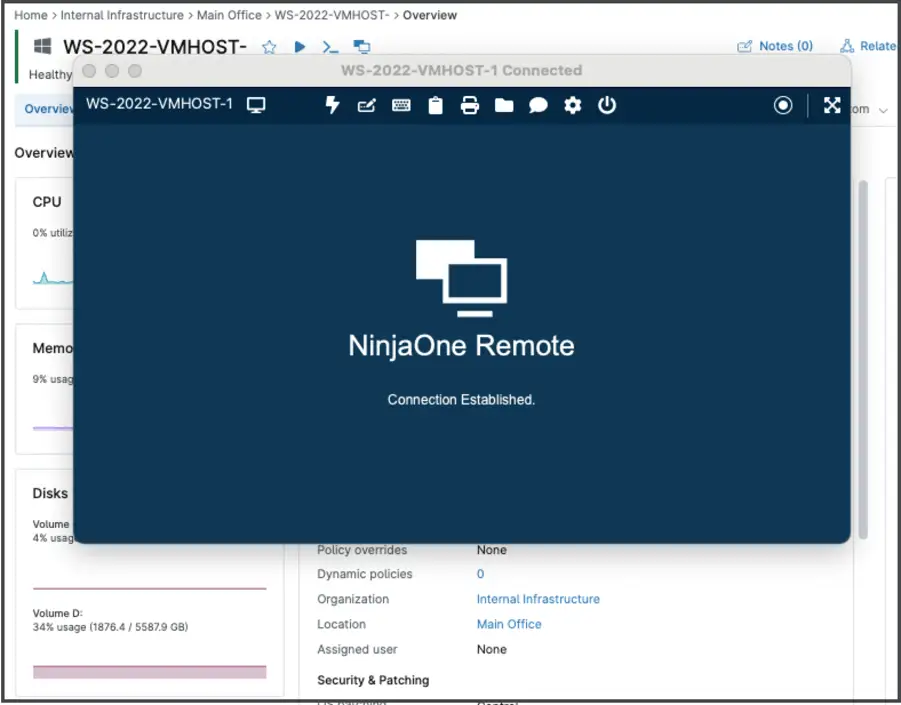Click the power icon in remote toolbar
The image size is (901, 705).
607,105
